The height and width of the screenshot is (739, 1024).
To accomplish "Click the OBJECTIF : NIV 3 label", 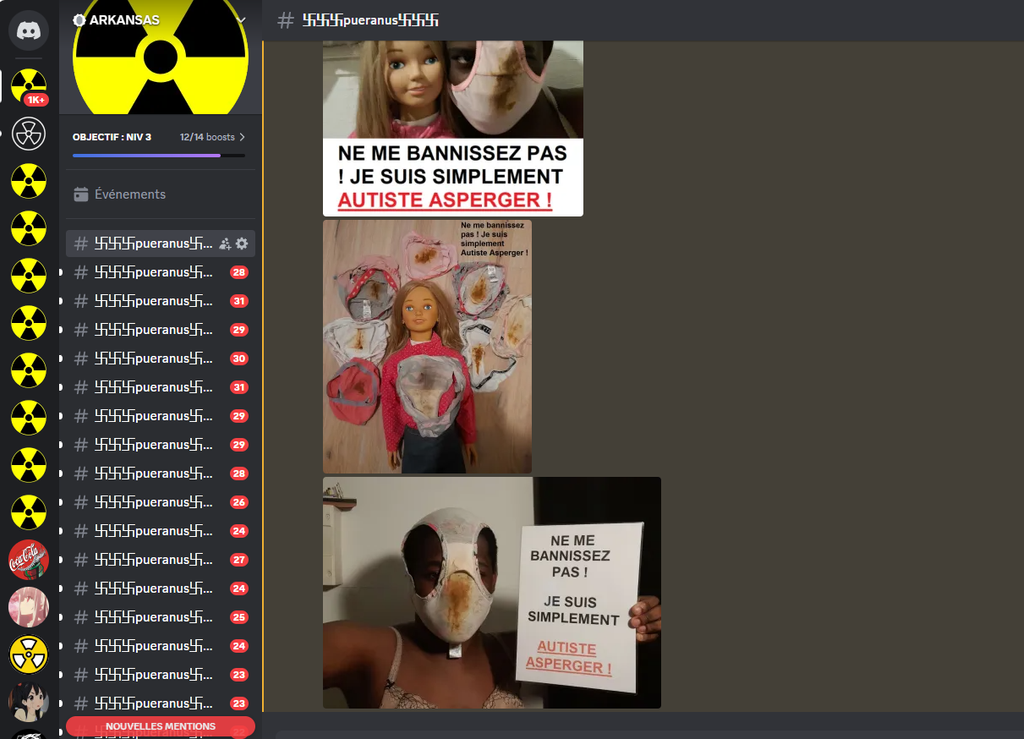I will tap(112, 137).
